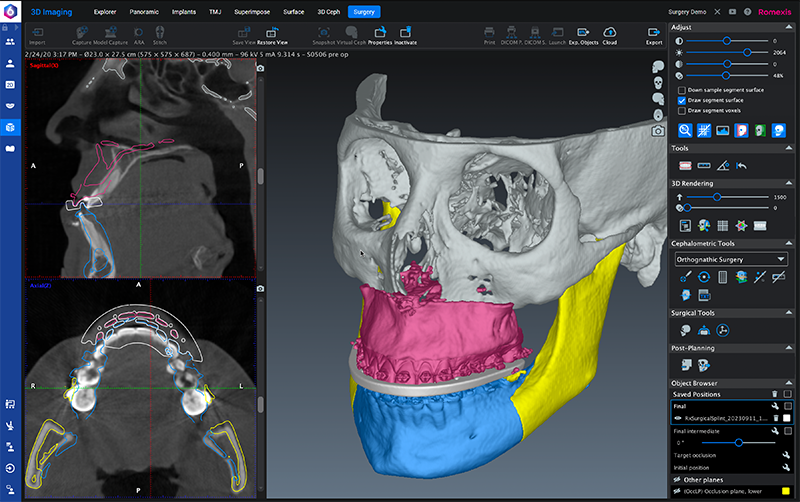The height and width of the screenshot is (502, 800).
Task: Click the colorful skull rendering icon
Action: (x=704, y=225)
